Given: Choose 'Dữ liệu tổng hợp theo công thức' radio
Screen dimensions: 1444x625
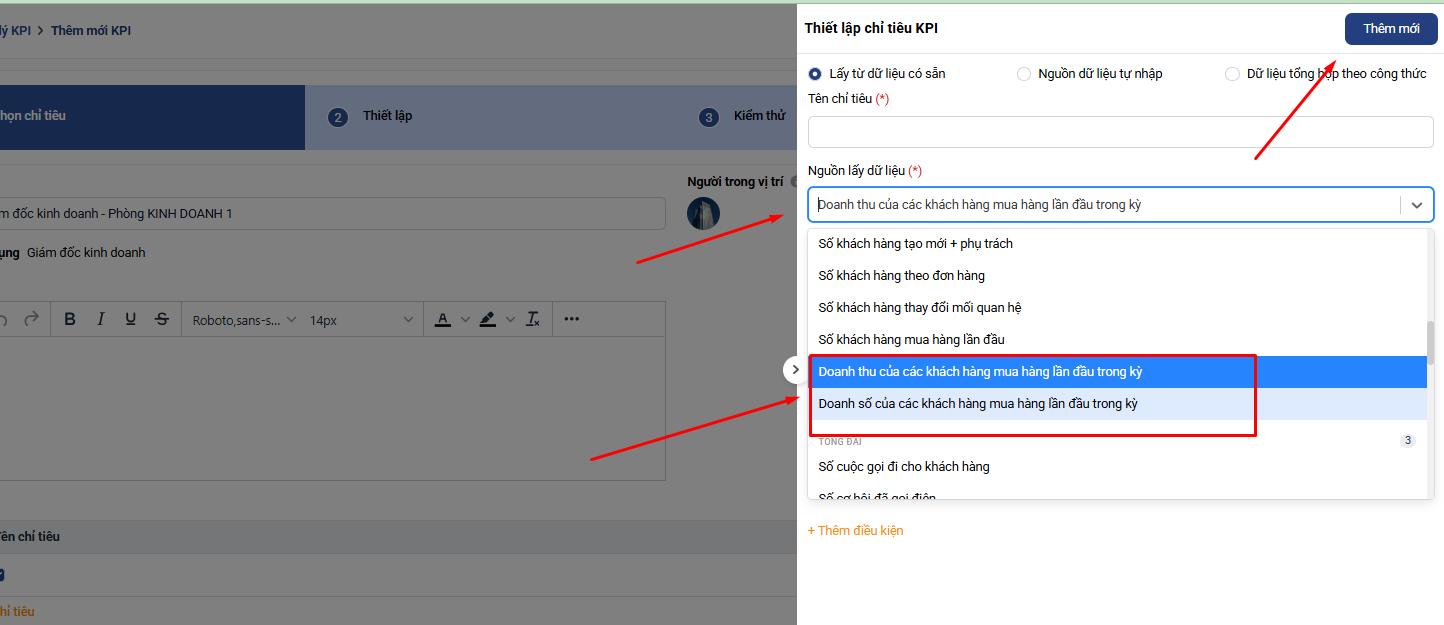Looking at the screenshot, I should (x=1232, y=74).
